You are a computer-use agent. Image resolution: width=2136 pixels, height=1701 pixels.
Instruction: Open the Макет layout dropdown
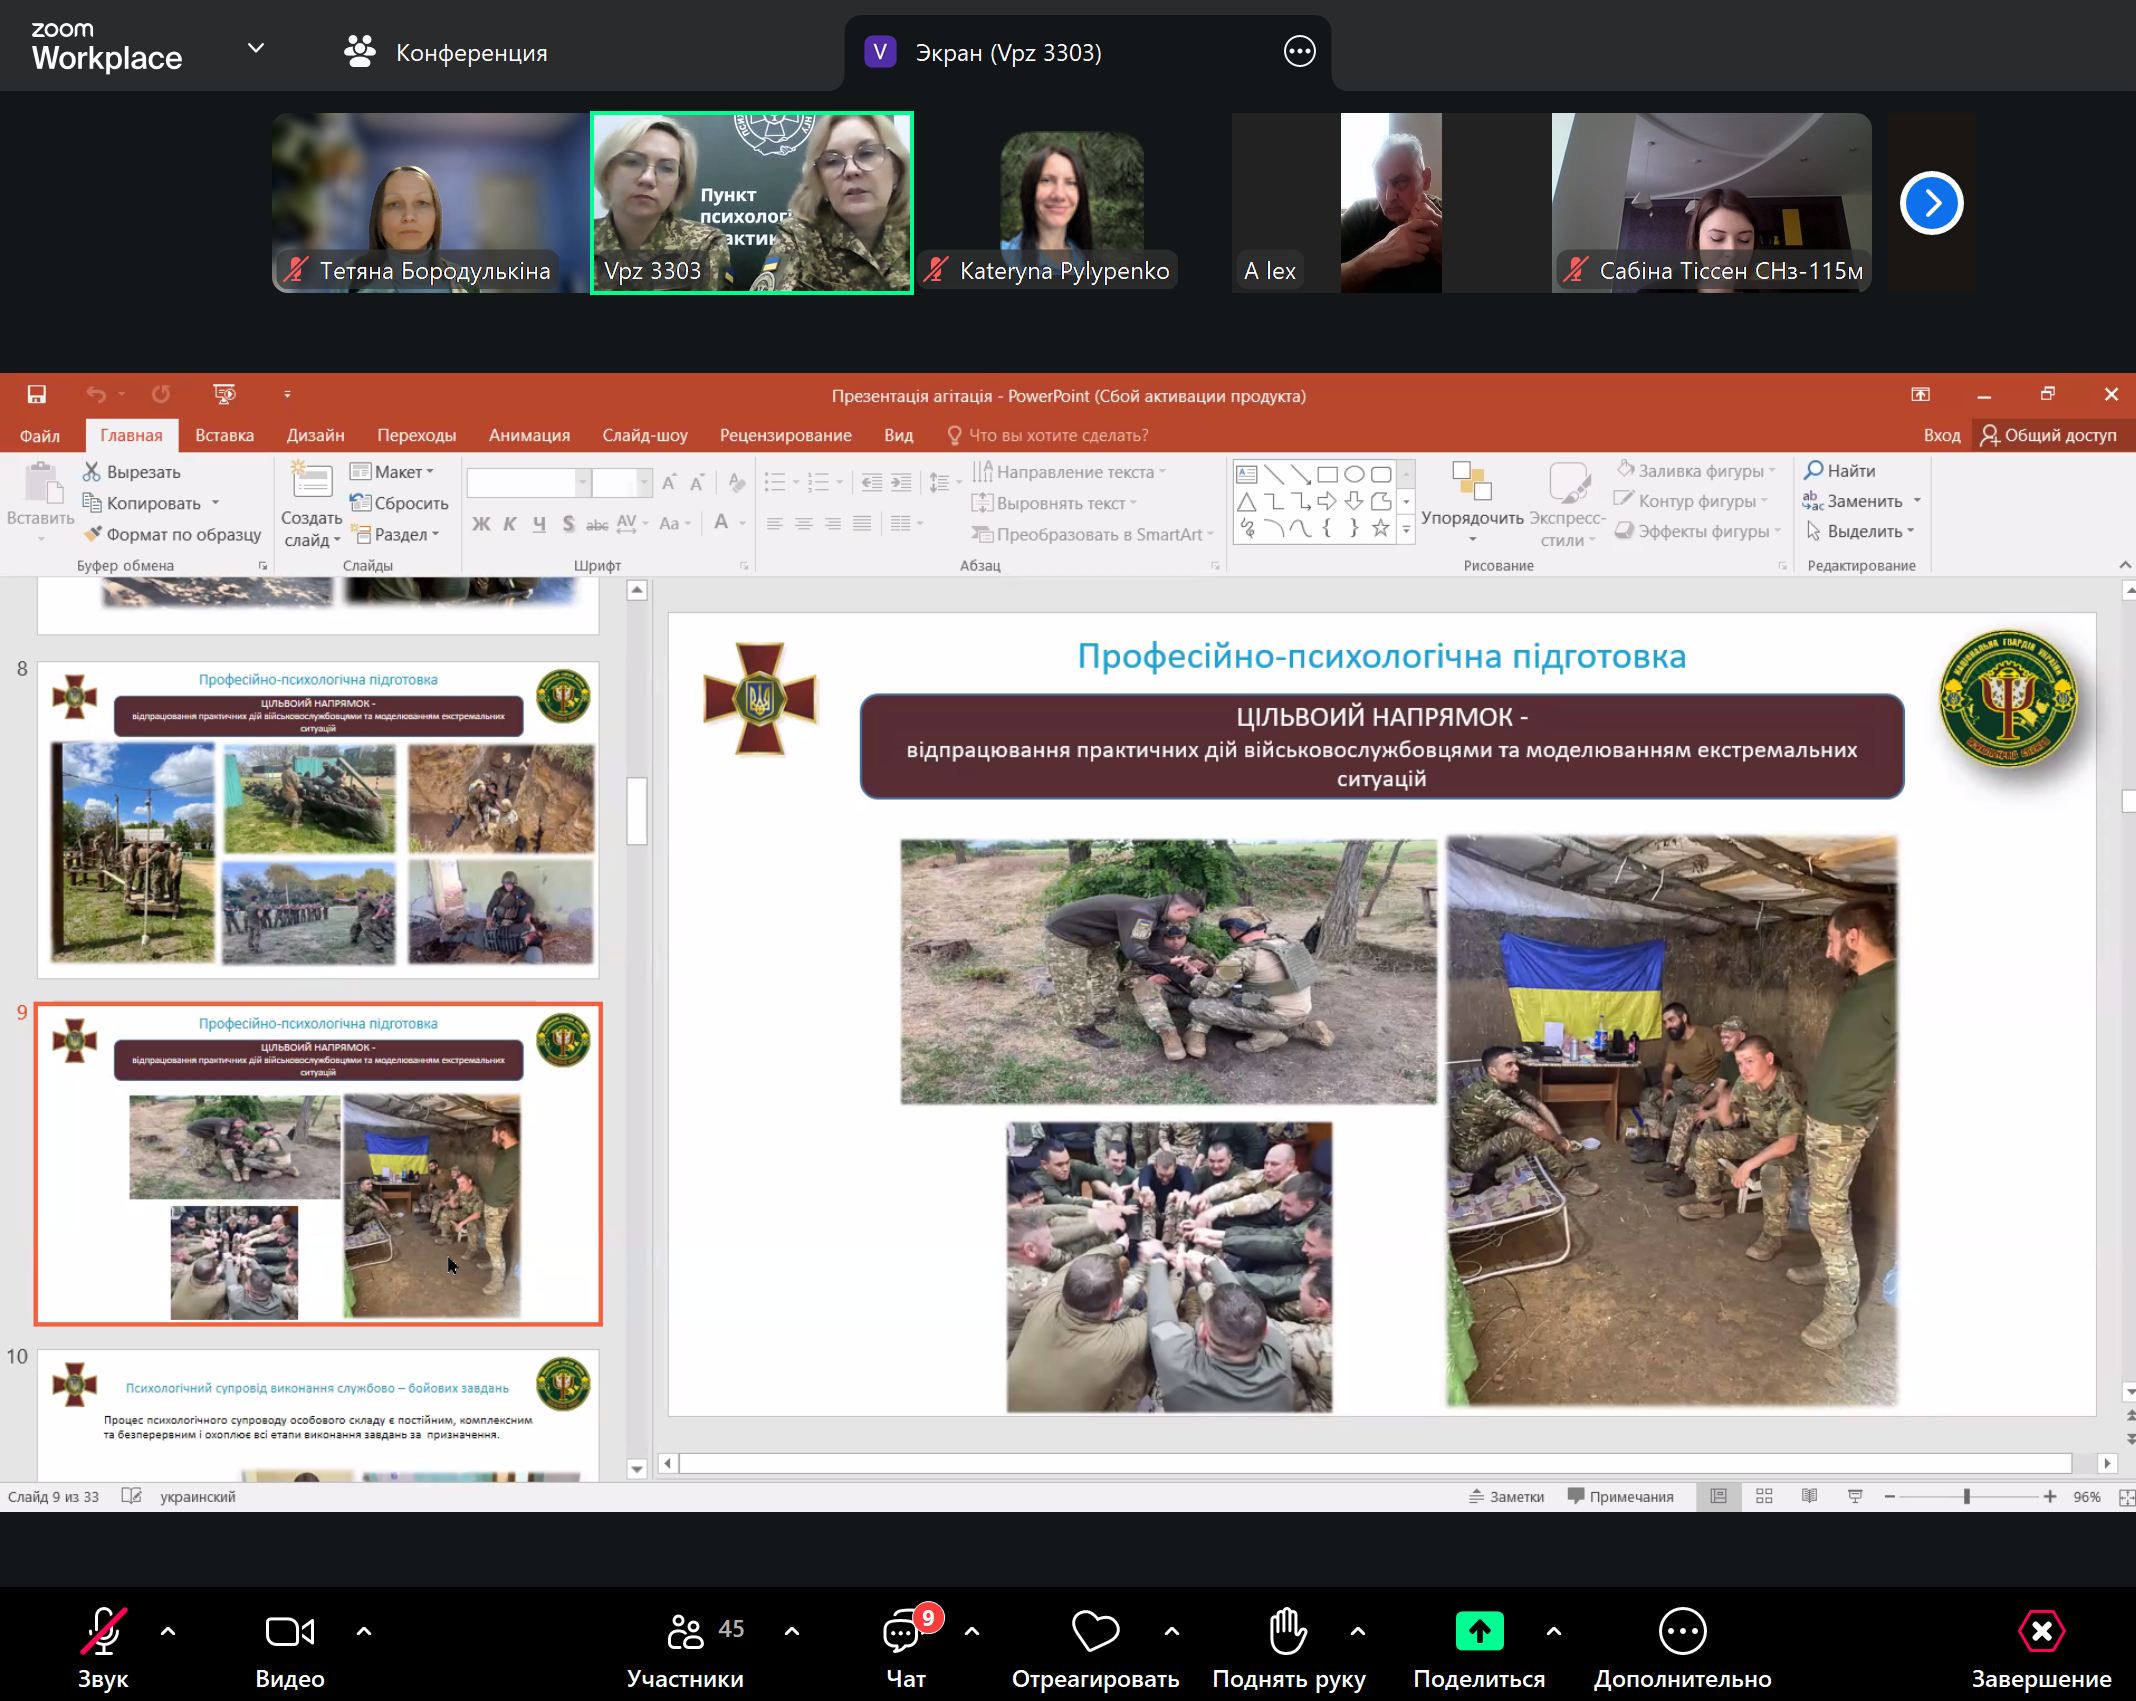tap(392, 472)
